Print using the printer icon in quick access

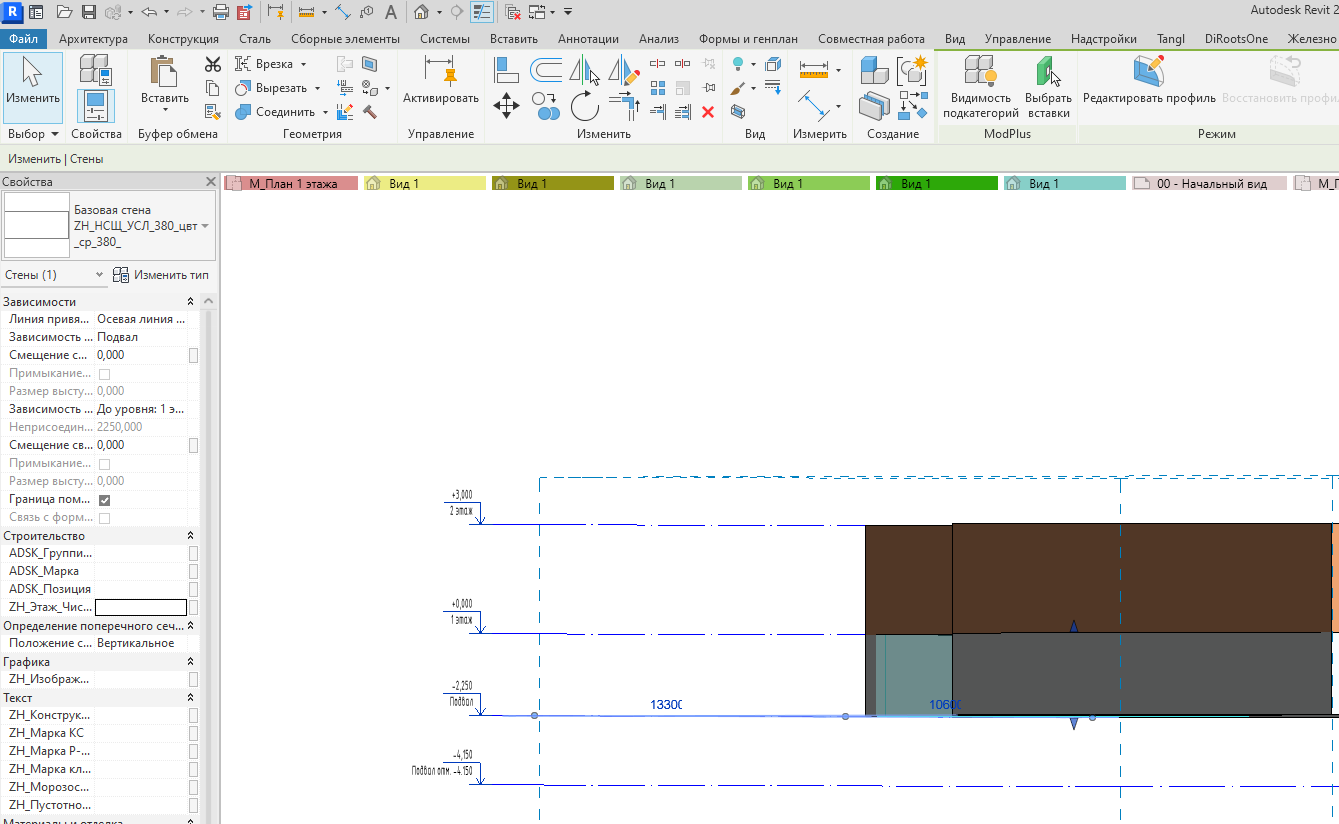[221, 12]
